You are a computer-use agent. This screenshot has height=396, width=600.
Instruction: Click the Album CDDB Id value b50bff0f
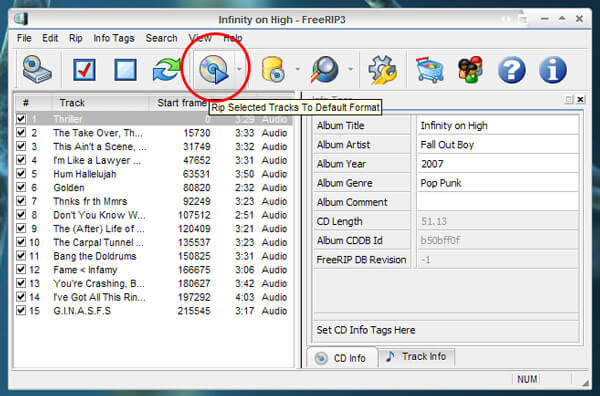pos(440,241)
